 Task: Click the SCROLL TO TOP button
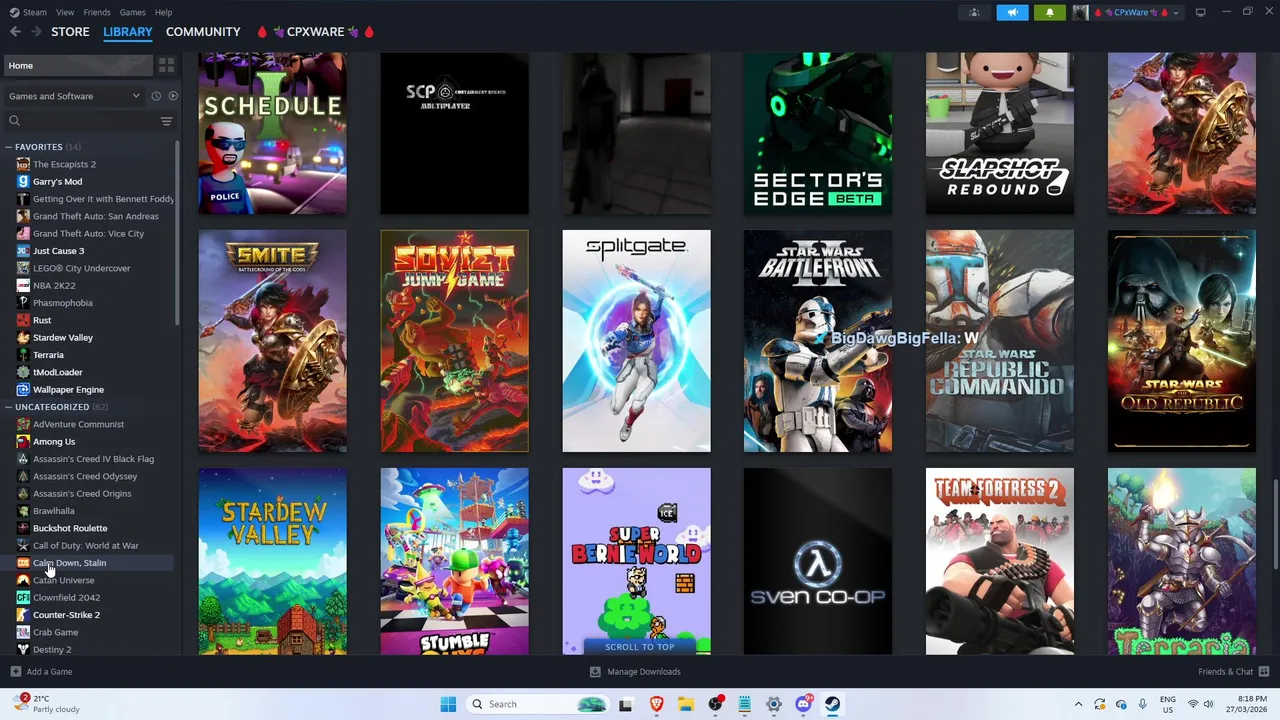coord(639,647)
